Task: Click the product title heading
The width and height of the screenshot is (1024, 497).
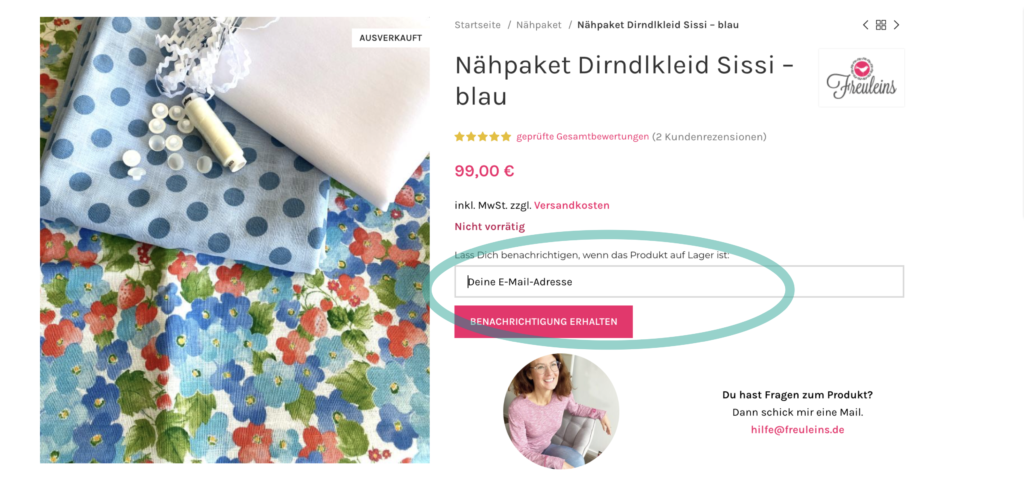Action: (x=624, y=81)
